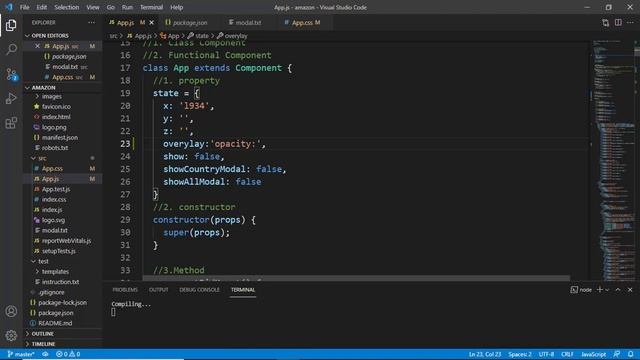Open the Run and Debug view
The height and width of the screenshot is (360, 640).
pos(11,98)
